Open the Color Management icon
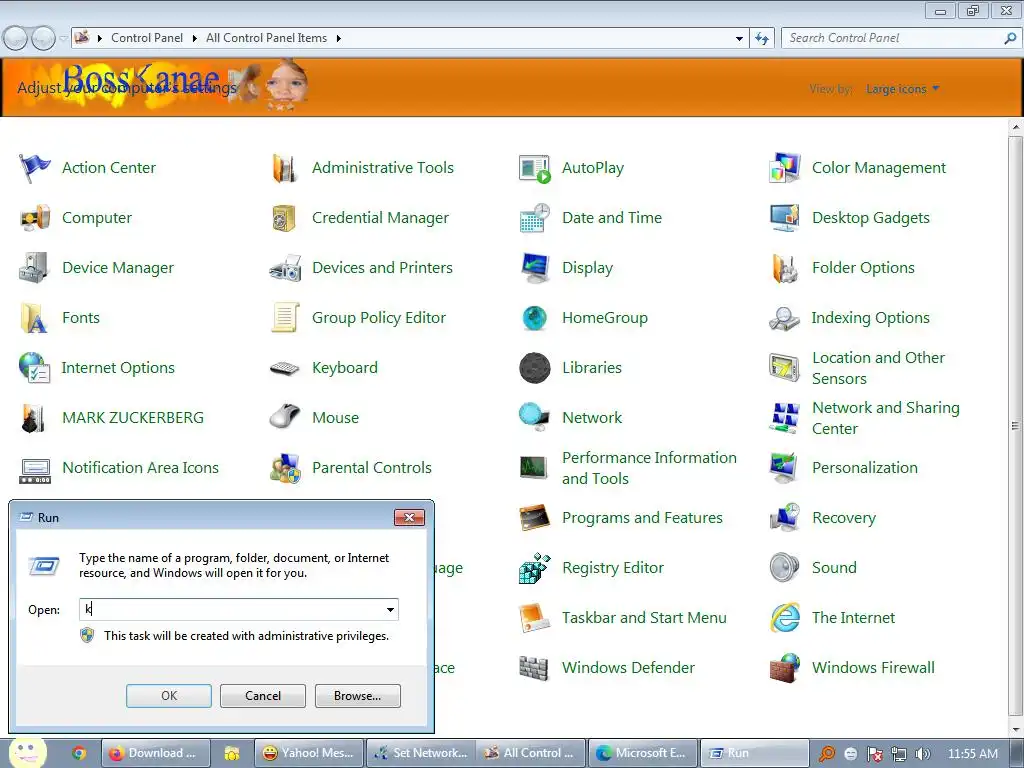This screenshot has height=768, width=1024. click(x=784, y=168)
